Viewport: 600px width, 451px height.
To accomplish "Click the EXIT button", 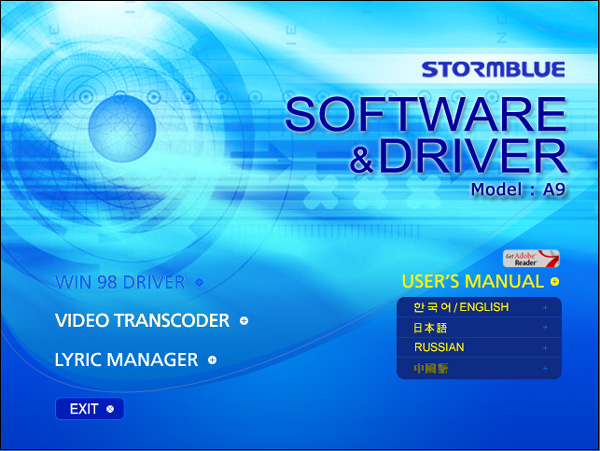I will point(90,409).
